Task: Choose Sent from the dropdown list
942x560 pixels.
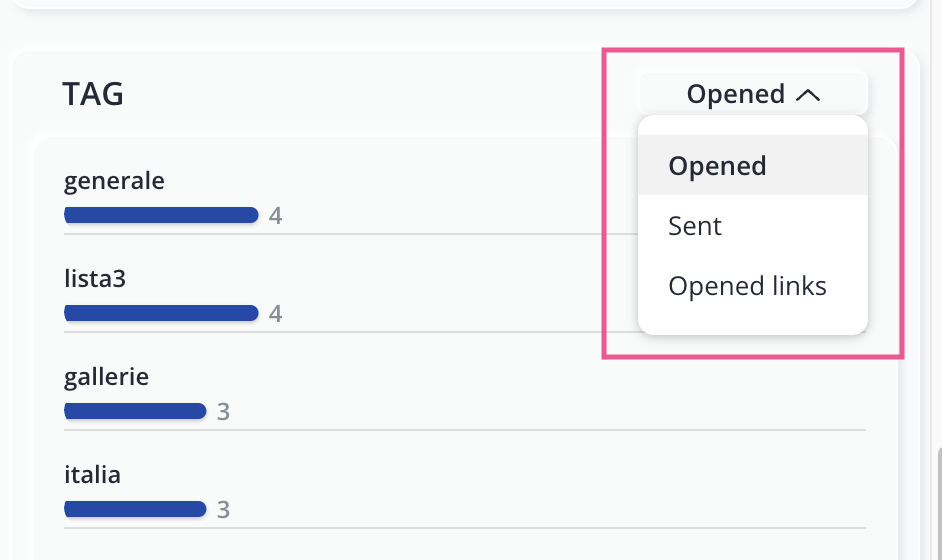Action: click(x=695, y=226)
